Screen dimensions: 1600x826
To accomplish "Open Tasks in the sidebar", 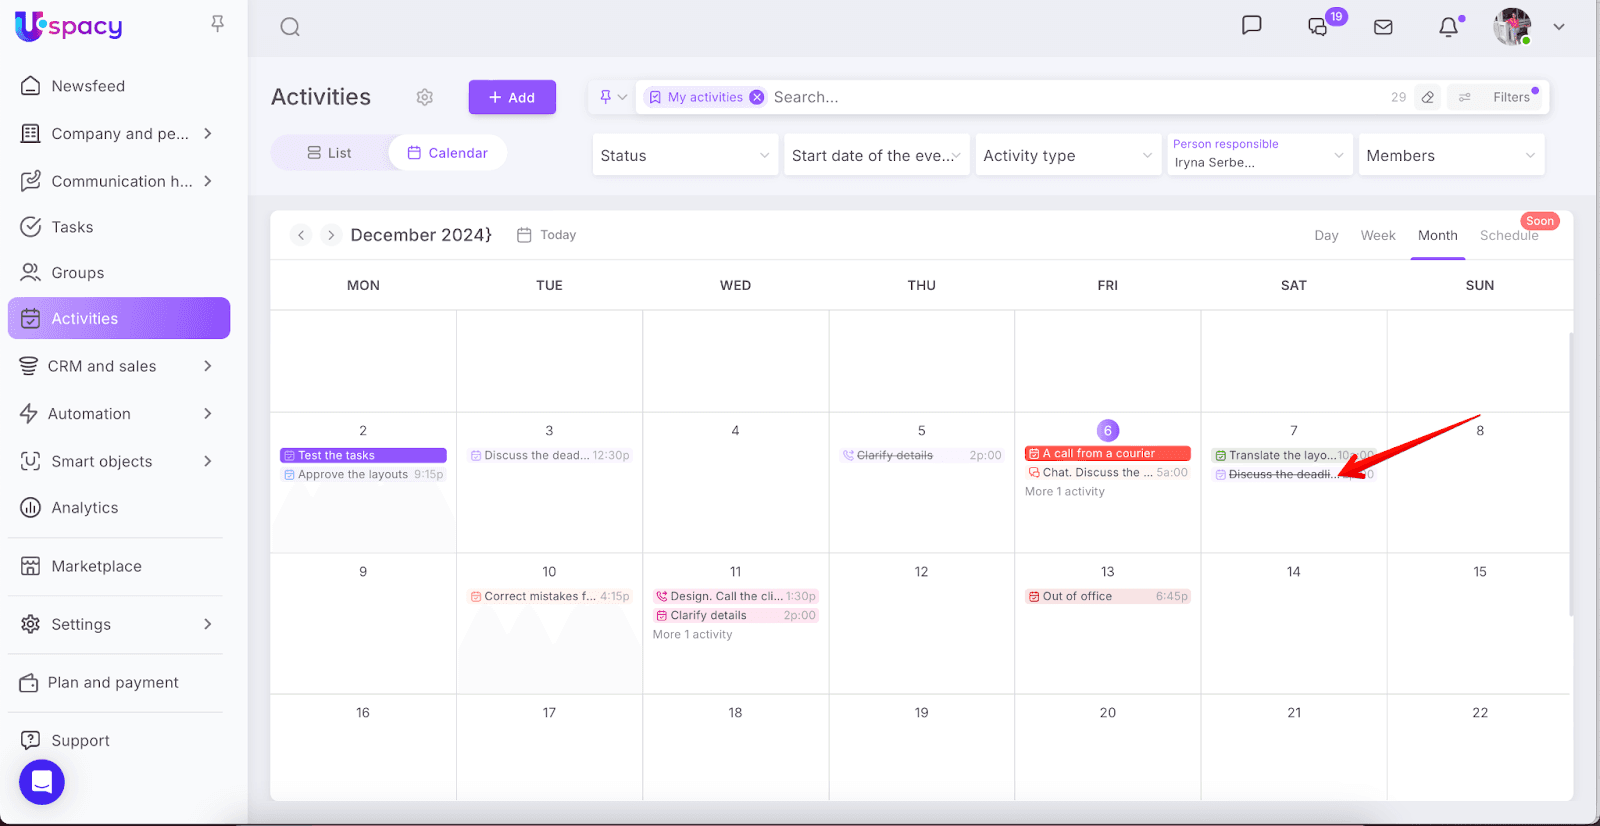I will (72, 227).
